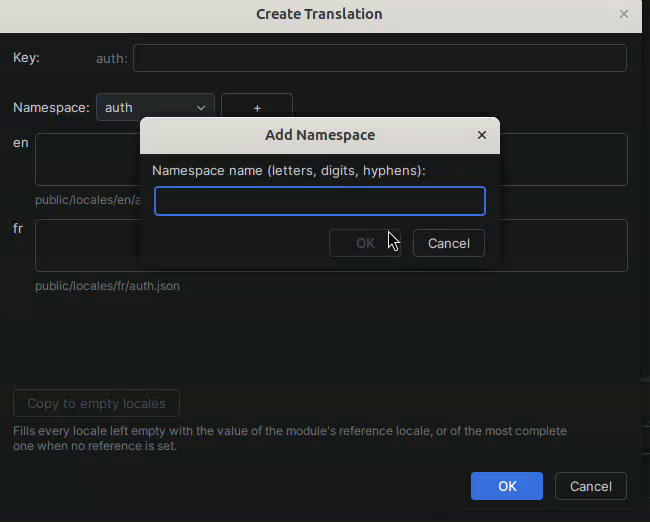Click the 'en' locale label
Screen dimensions: 650x522
click(21, 143)
